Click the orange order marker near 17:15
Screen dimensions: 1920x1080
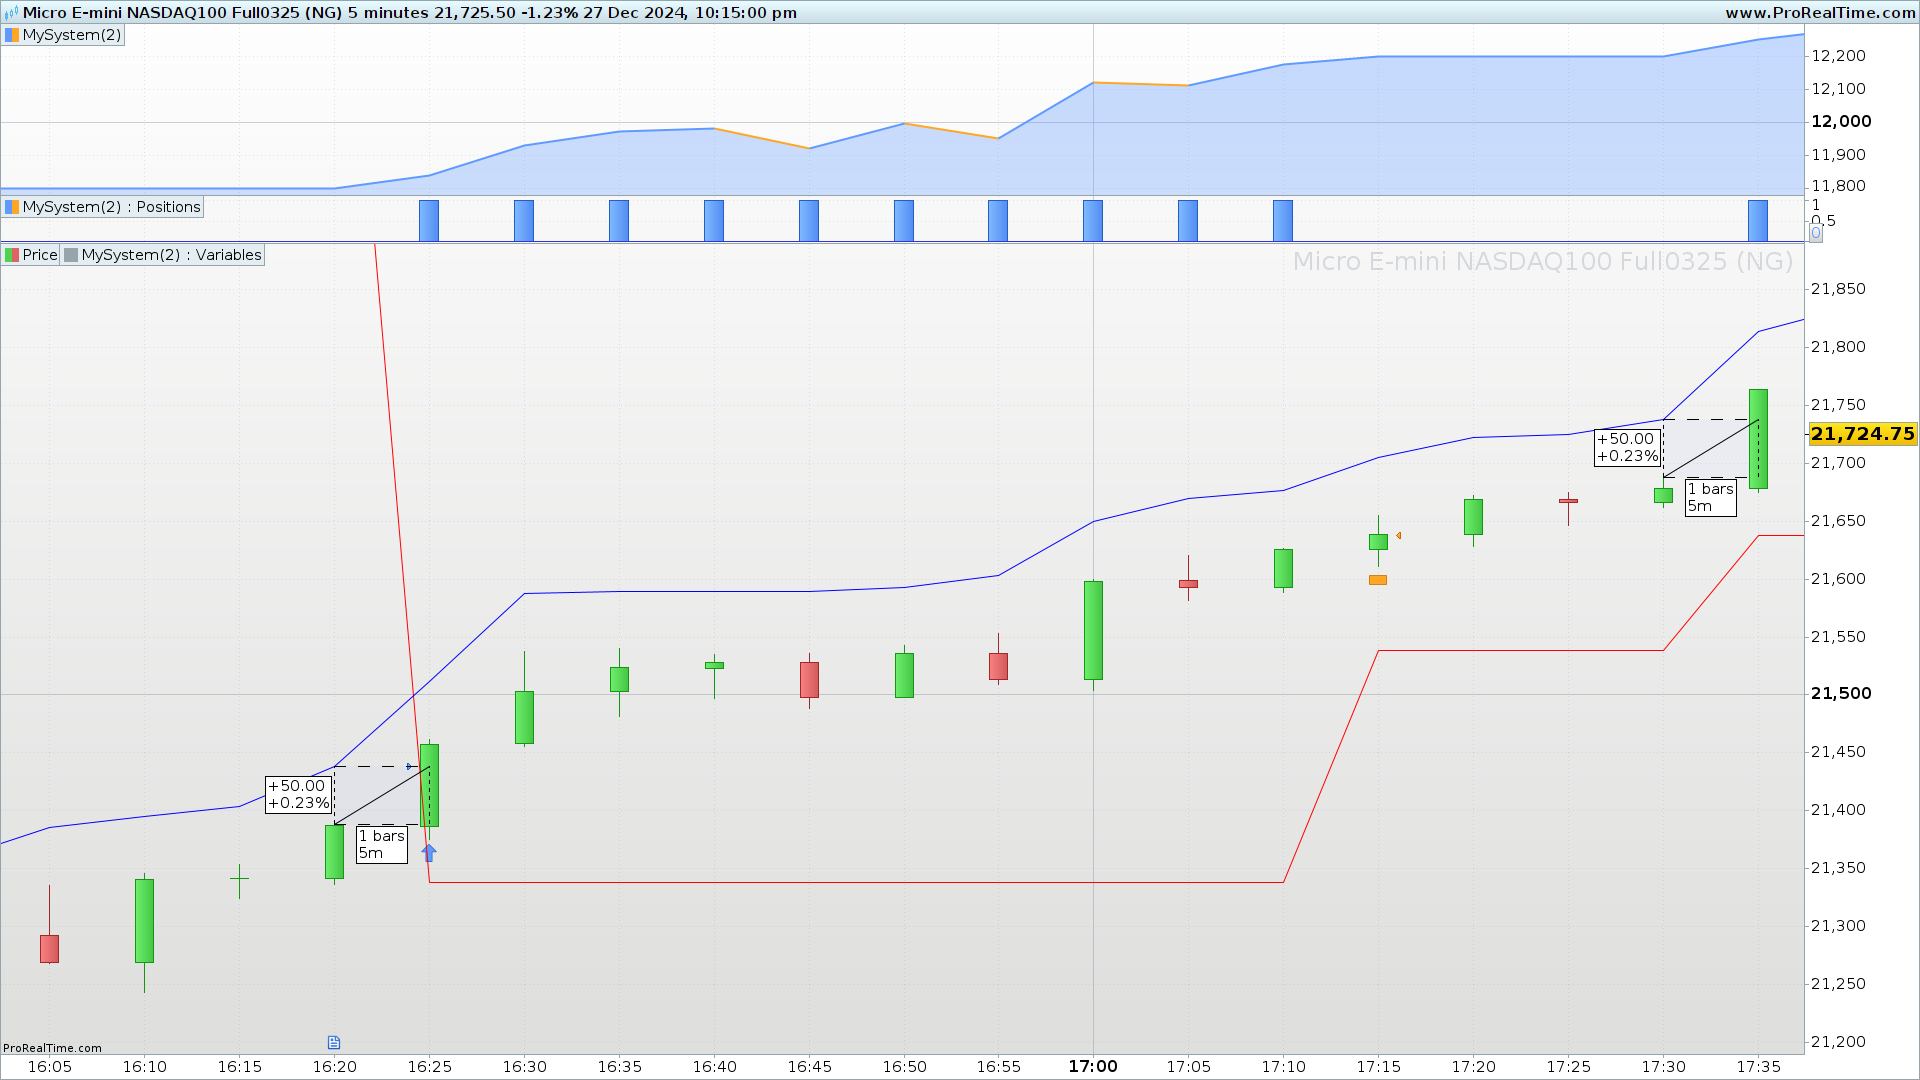coord(1378,580)
